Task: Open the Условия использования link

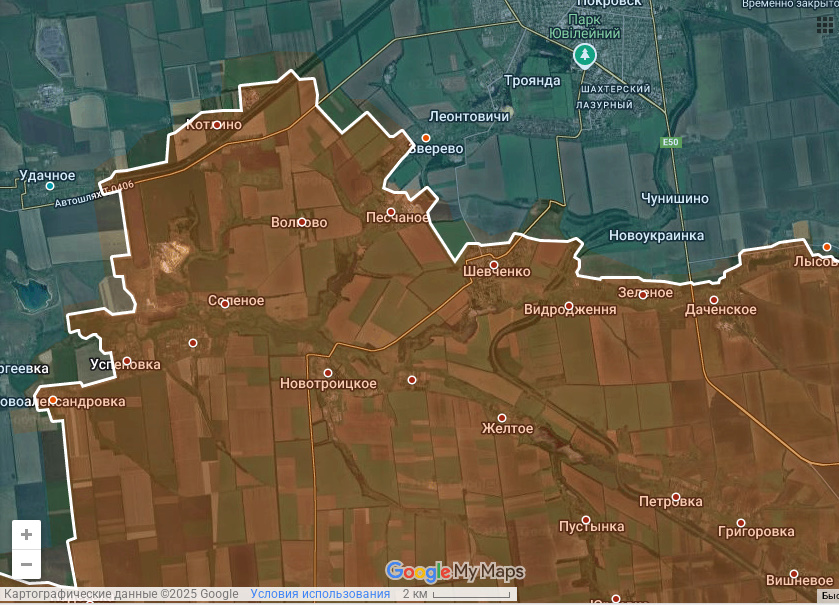Action: (x=320, y=594)
